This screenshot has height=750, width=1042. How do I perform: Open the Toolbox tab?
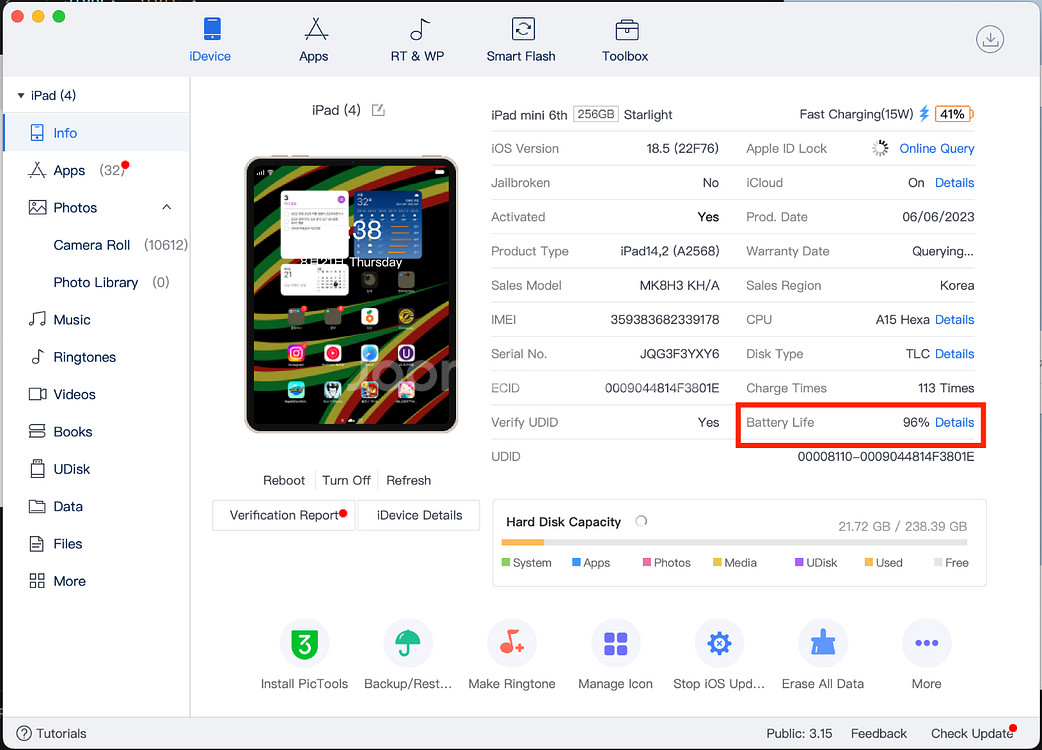(625, 40)
